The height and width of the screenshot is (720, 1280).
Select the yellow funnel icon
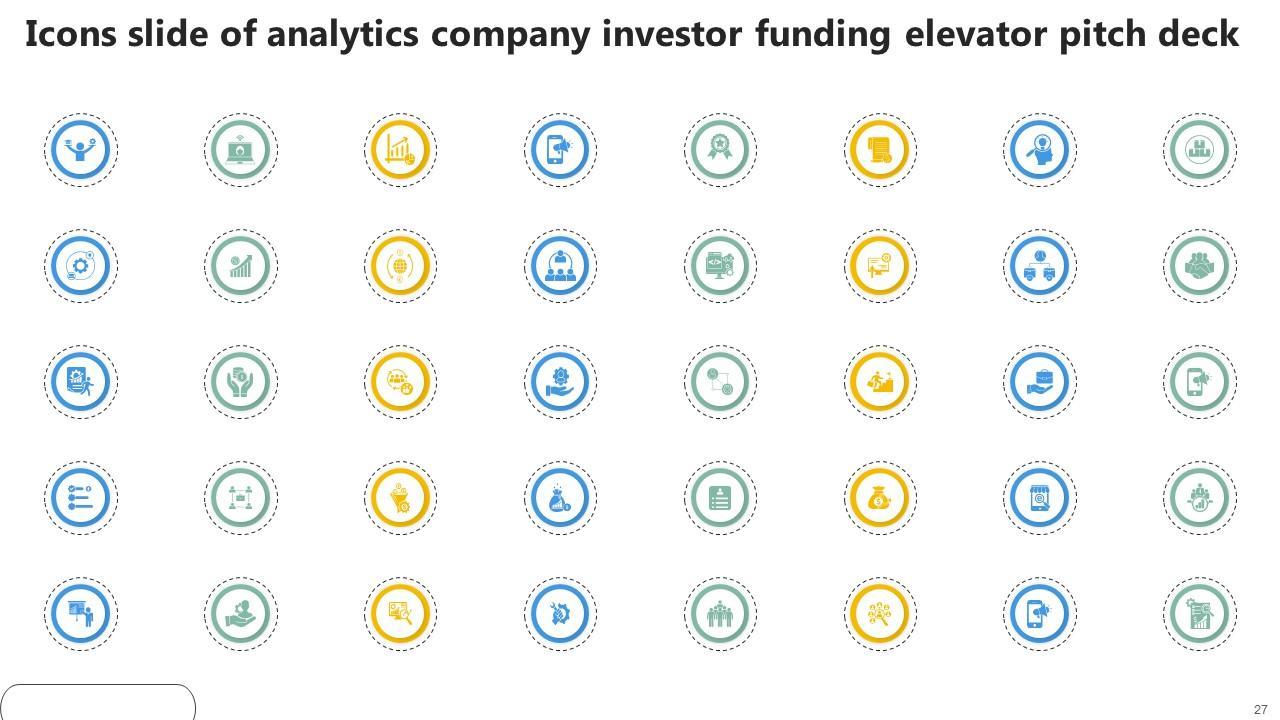[x=400, y=497]
